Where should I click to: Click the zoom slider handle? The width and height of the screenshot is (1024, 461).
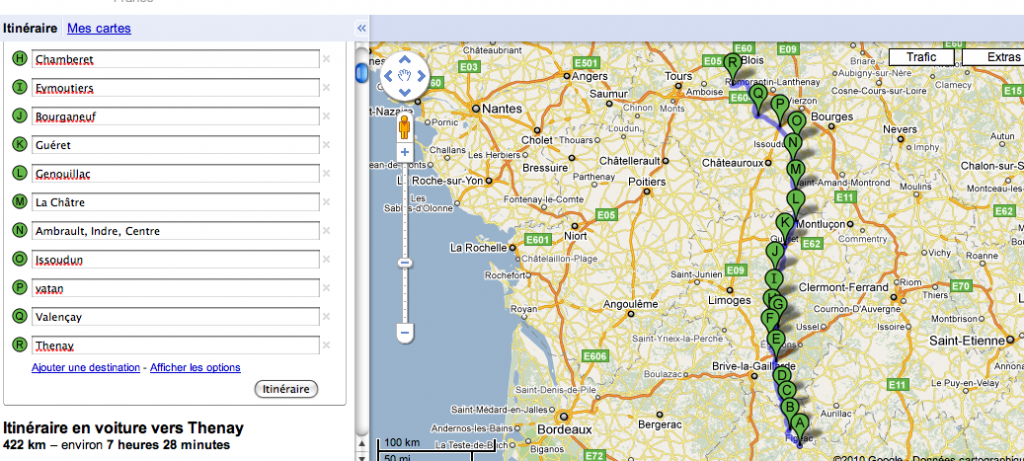point(404,262)
